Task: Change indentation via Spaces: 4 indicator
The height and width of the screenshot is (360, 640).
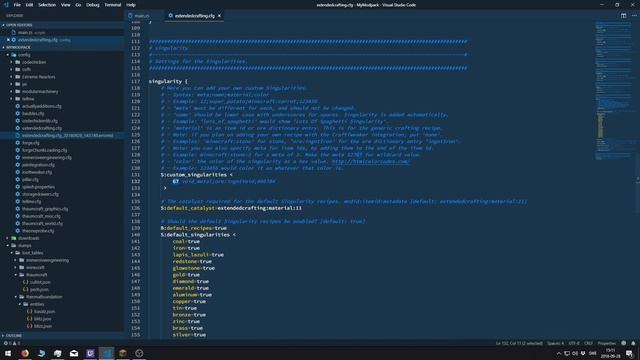Action: pyautogui.click(x=555, y=343)
